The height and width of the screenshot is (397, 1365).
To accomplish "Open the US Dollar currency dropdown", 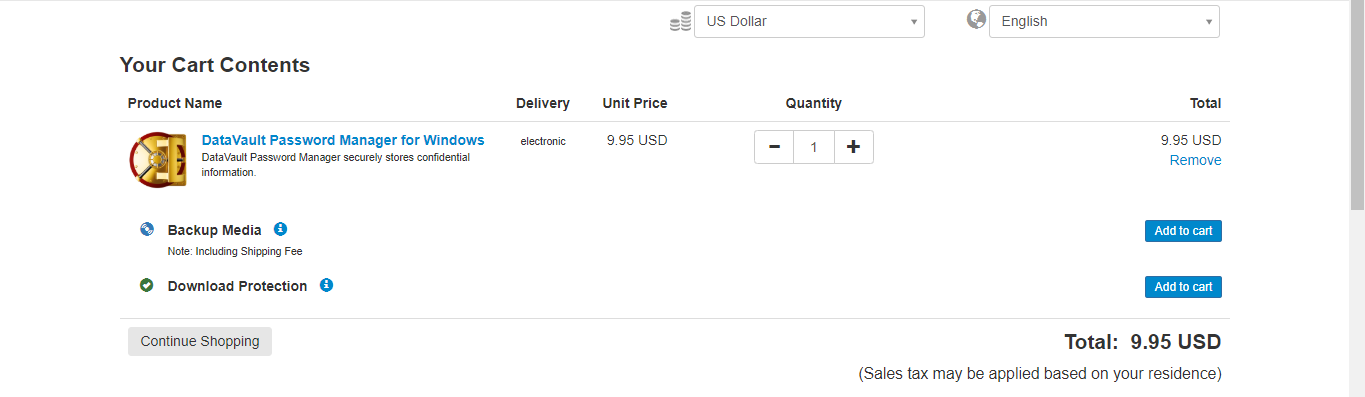I will click(x=809, y=21).
